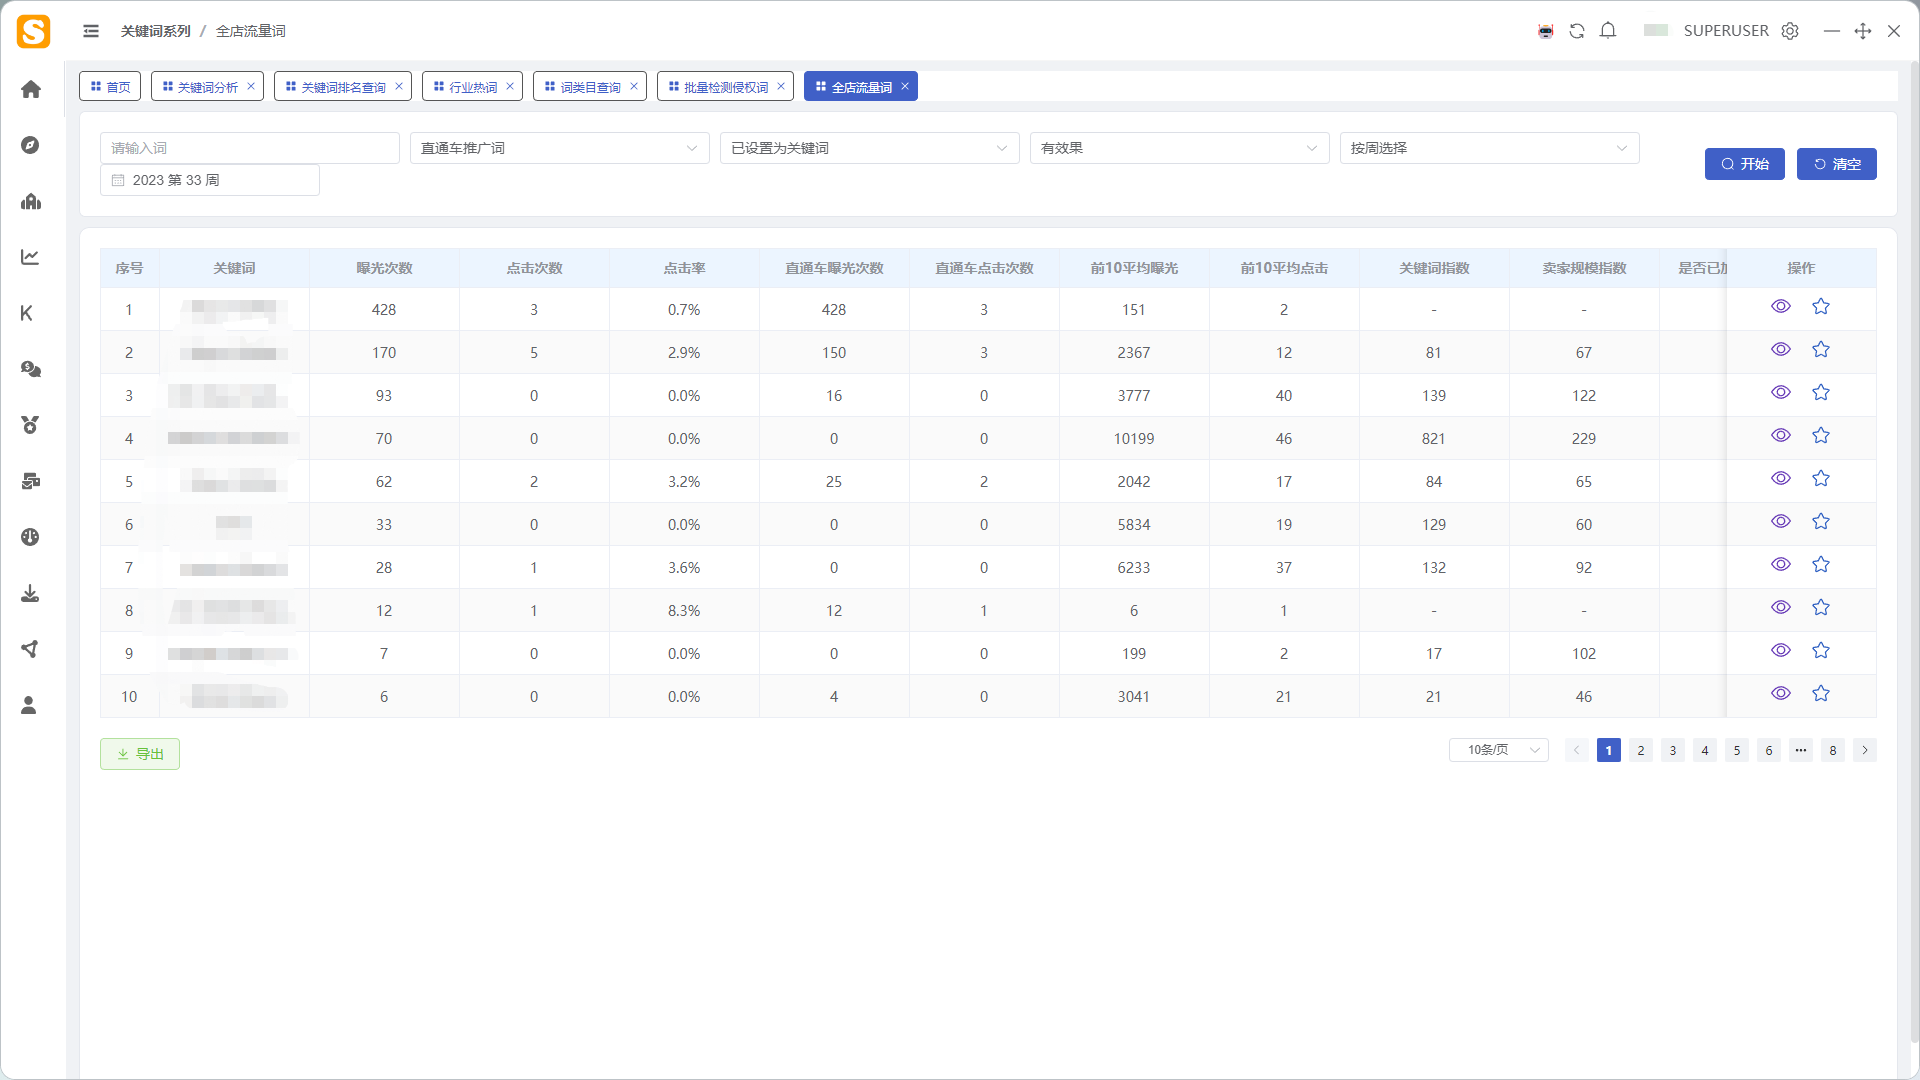Viewport: 1920px width, 1080px height.
Task: Click the 关键词系列 breadcrumb
Action: pyautogui.click(x=155, y=31)
